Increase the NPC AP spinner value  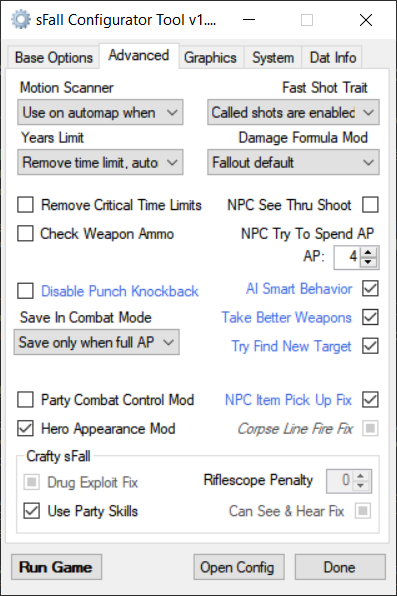pos(368,253)
